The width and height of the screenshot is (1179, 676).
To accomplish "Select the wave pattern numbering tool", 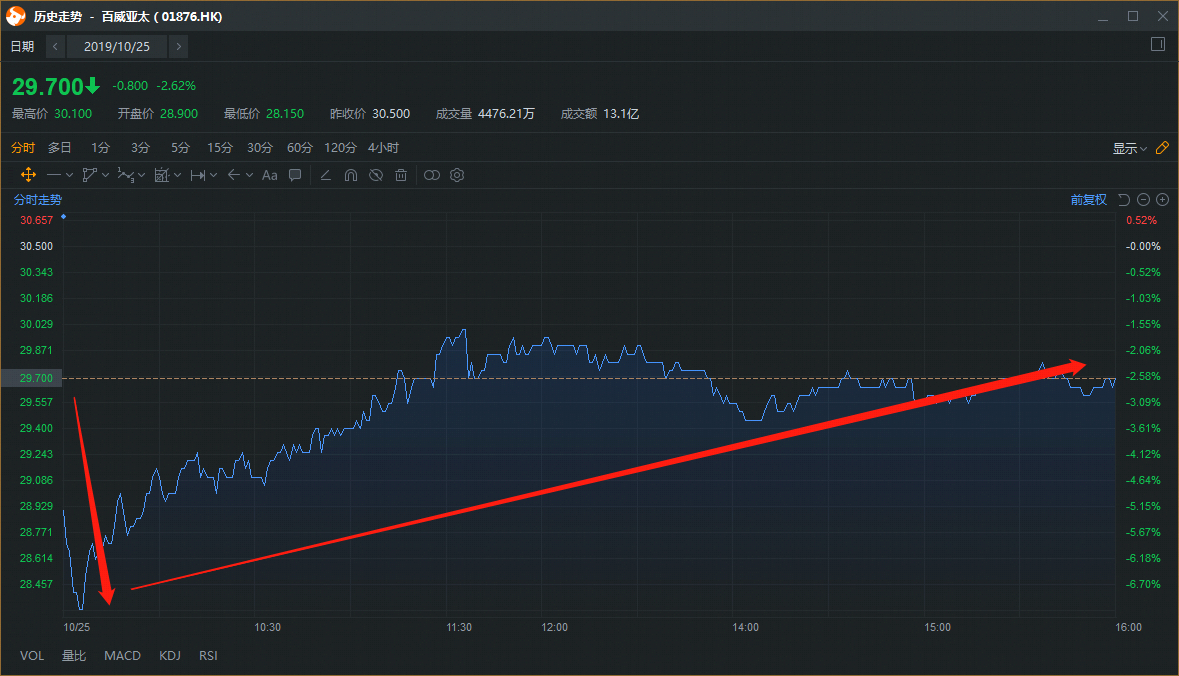I will (x=126, y=175).
